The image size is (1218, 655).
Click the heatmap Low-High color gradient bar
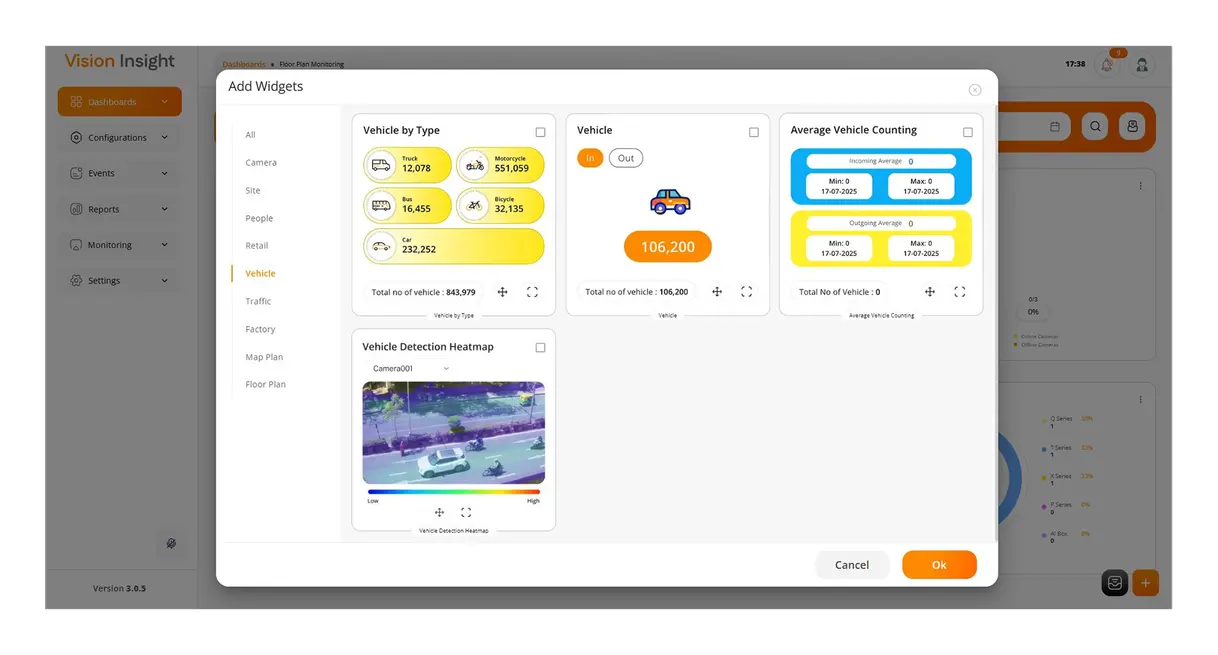tap(454, 492)
